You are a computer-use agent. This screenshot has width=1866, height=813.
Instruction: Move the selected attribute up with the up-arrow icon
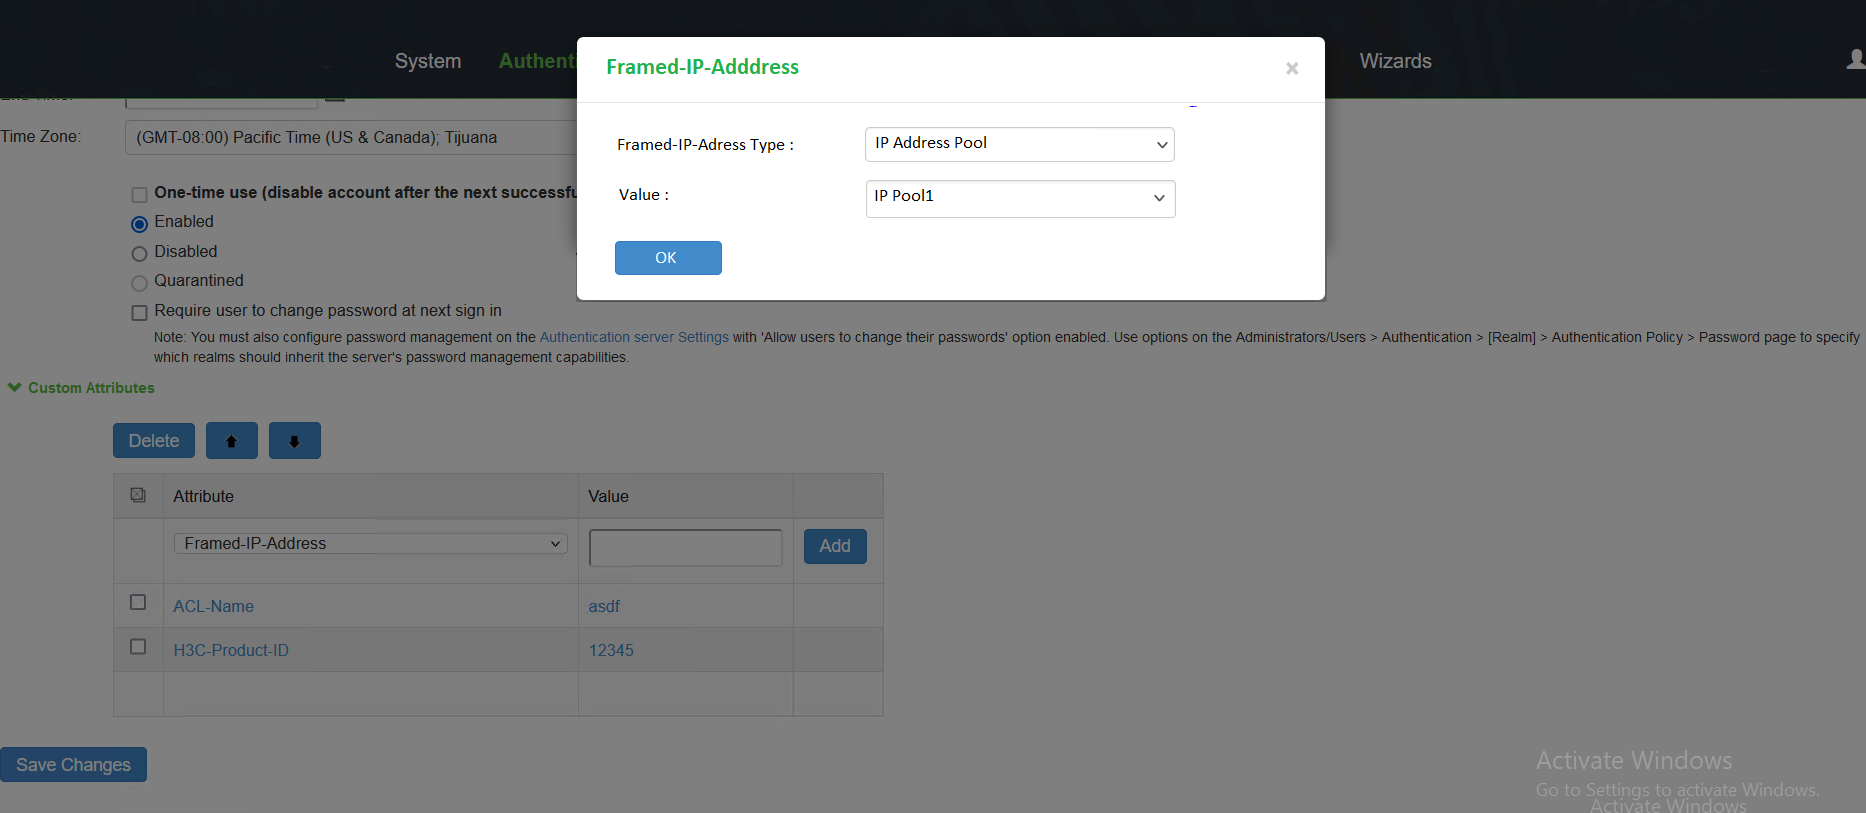231,440
